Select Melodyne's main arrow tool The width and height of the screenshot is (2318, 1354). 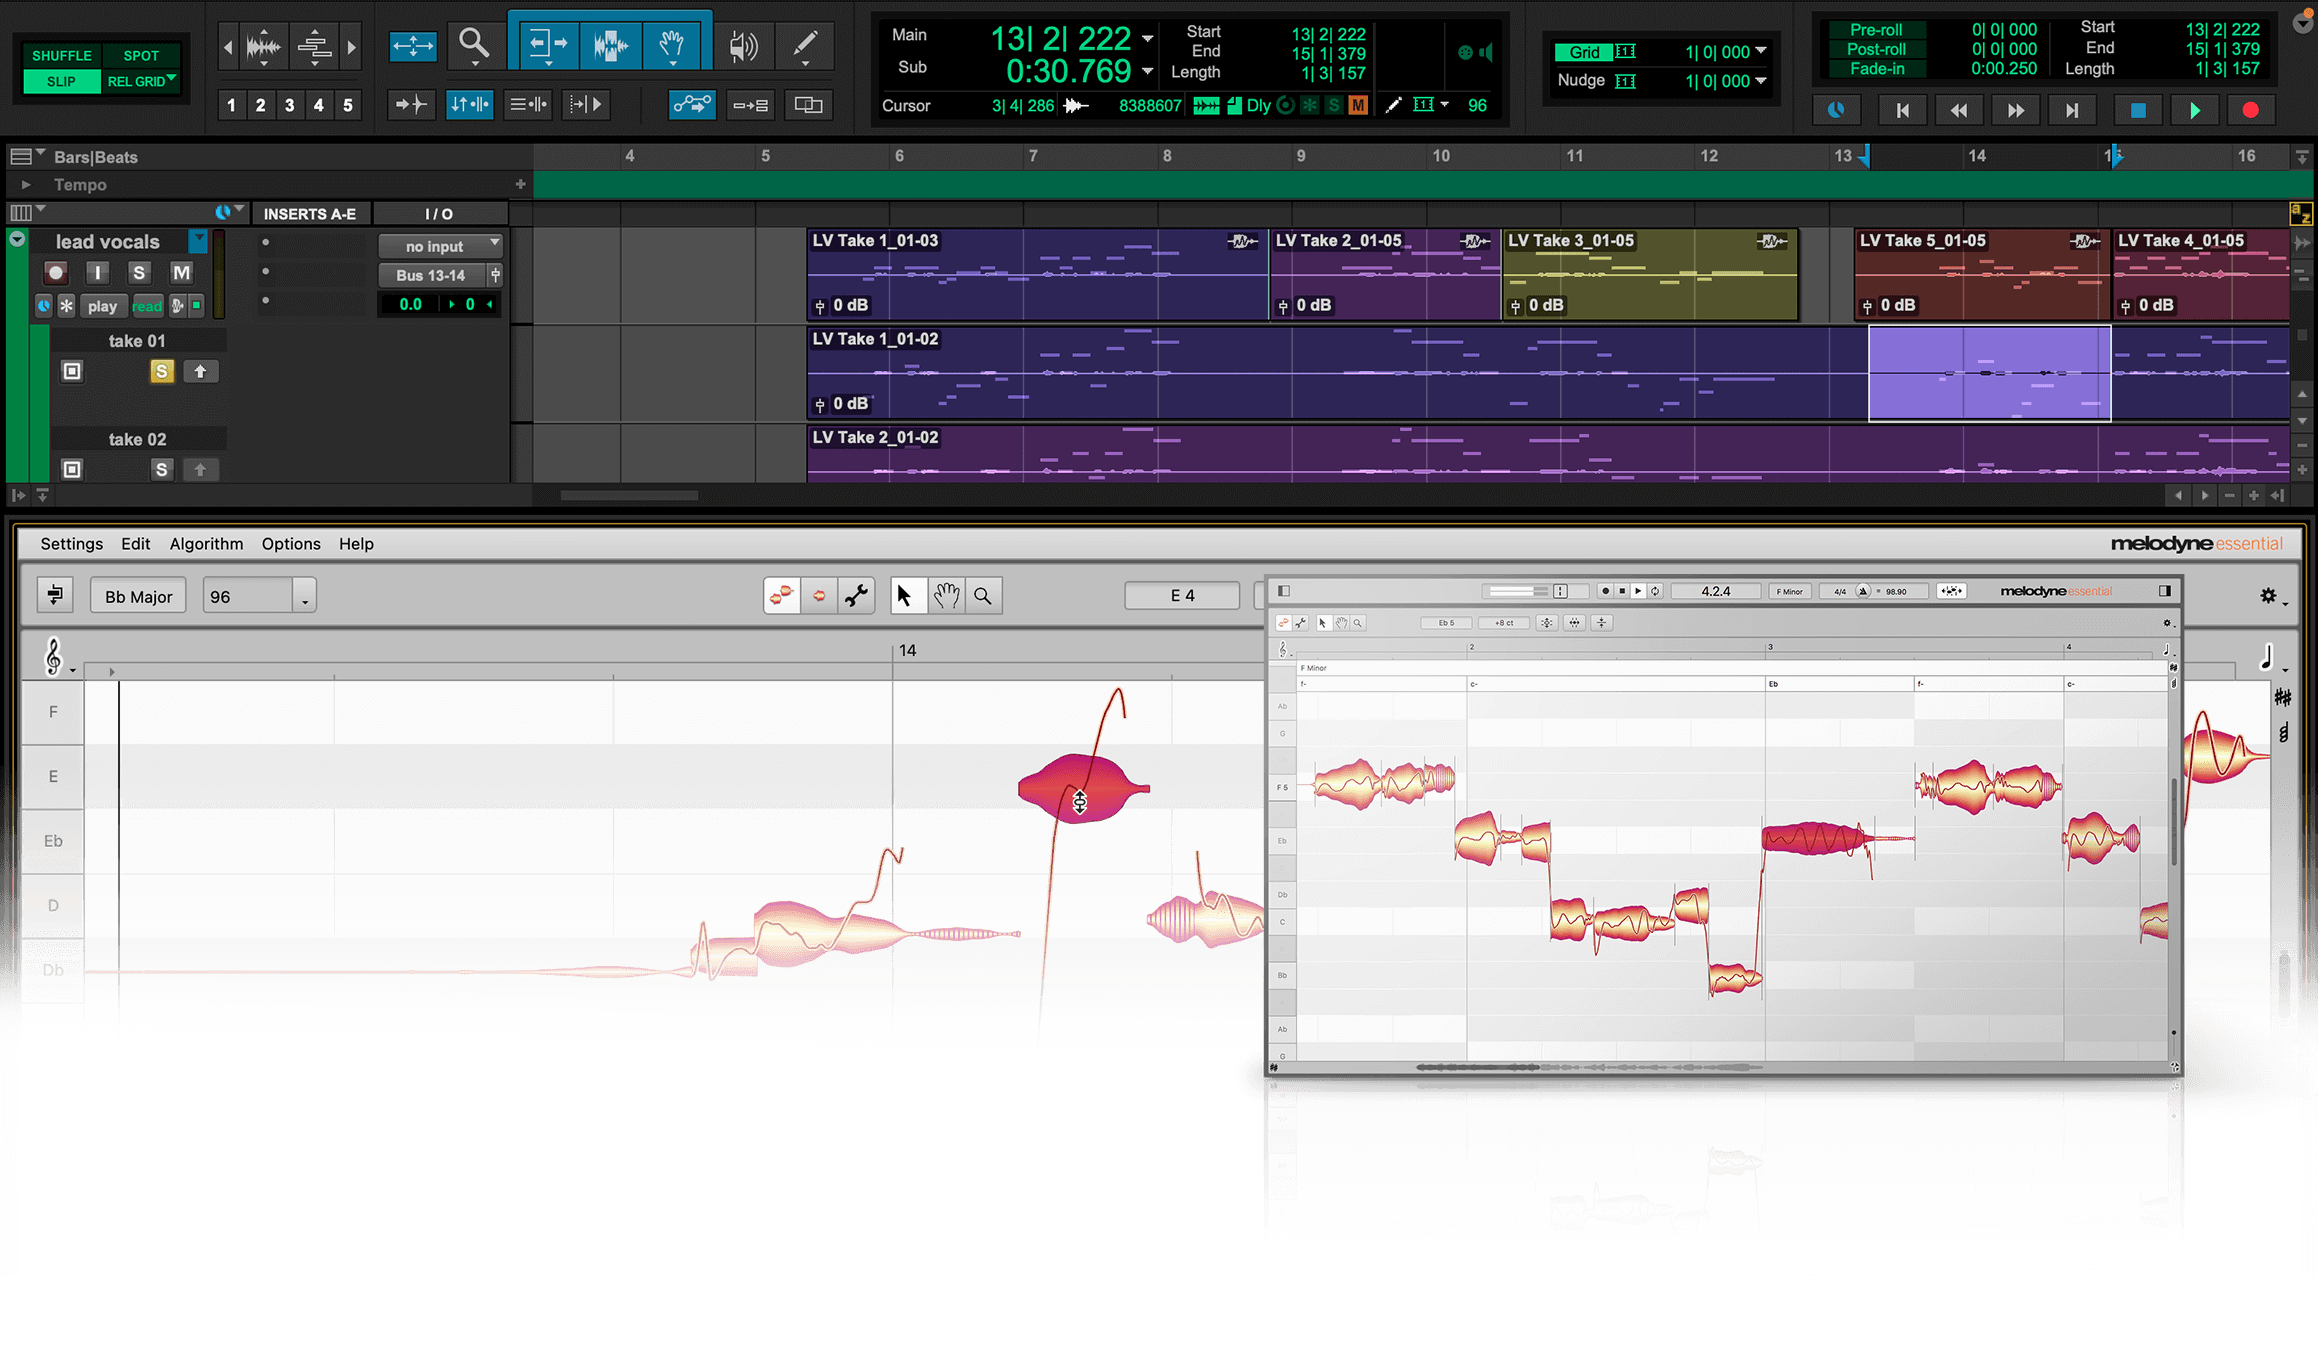coord(904,596)
